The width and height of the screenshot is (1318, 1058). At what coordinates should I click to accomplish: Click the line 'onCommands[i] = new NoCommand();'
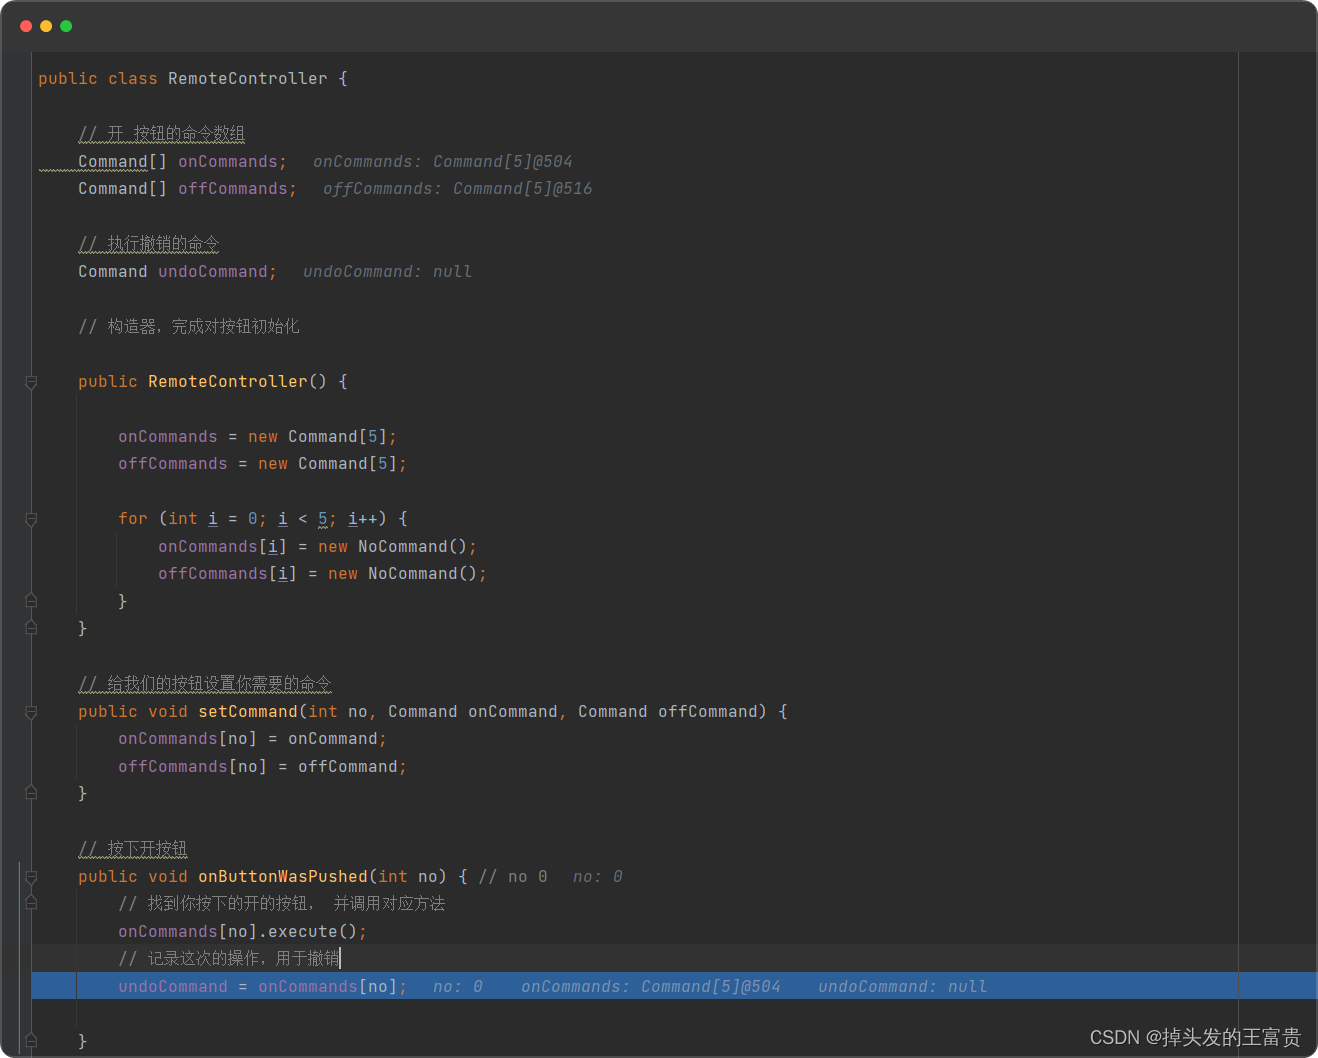[318, 547]
